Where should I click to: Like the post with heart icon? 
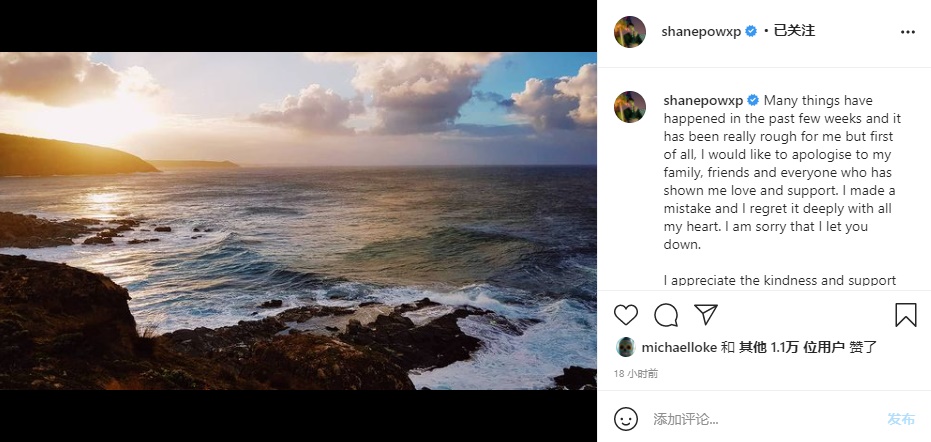[x=626, y=315]
